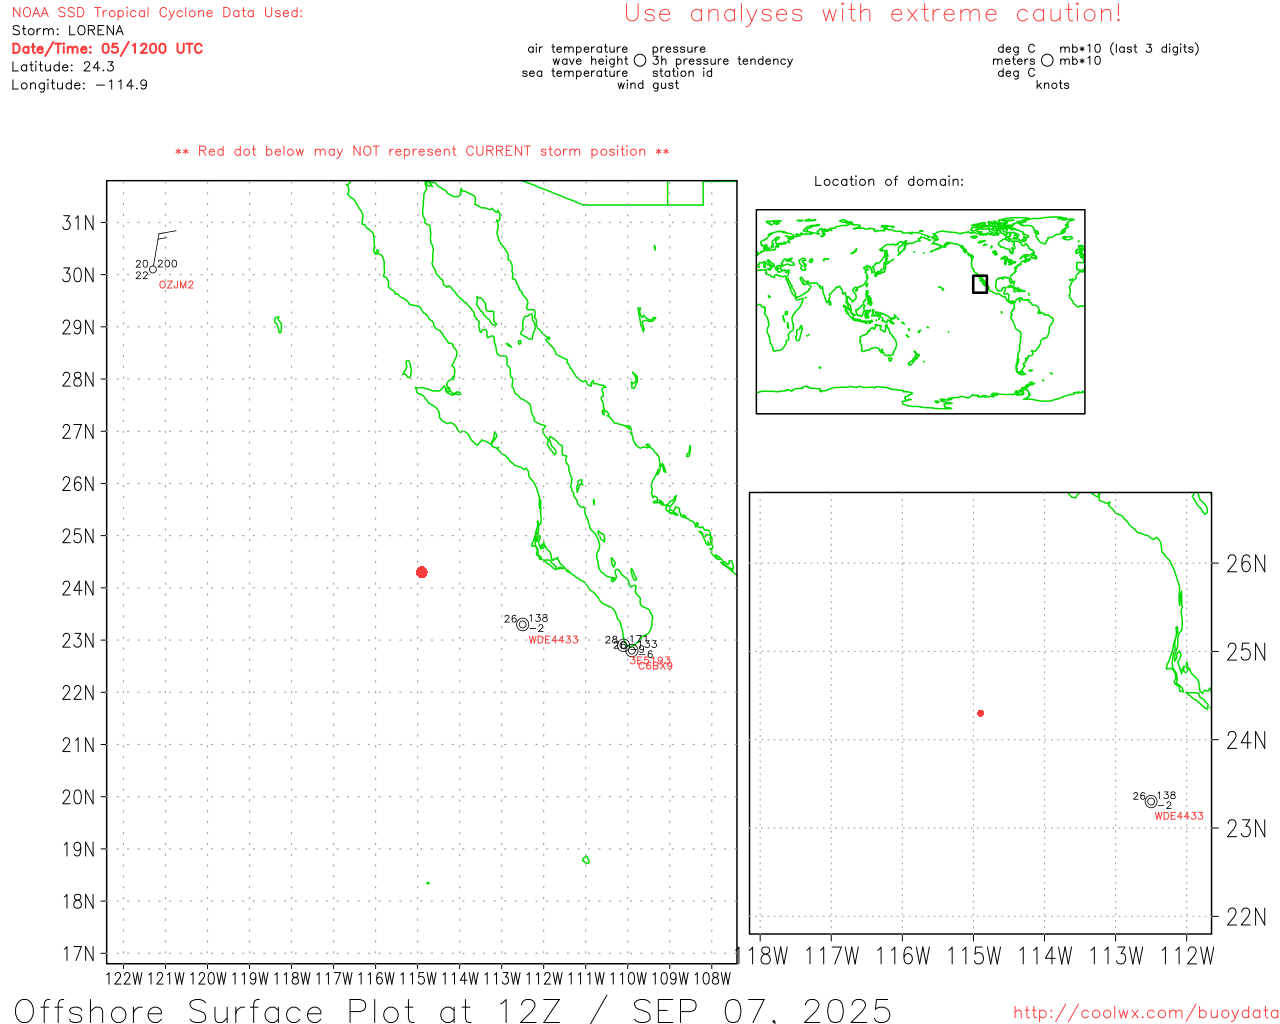Select the WDE4433 station circle in the inset map
The width and height of the screenshot is (1280, 1024).
point(1151,802)
